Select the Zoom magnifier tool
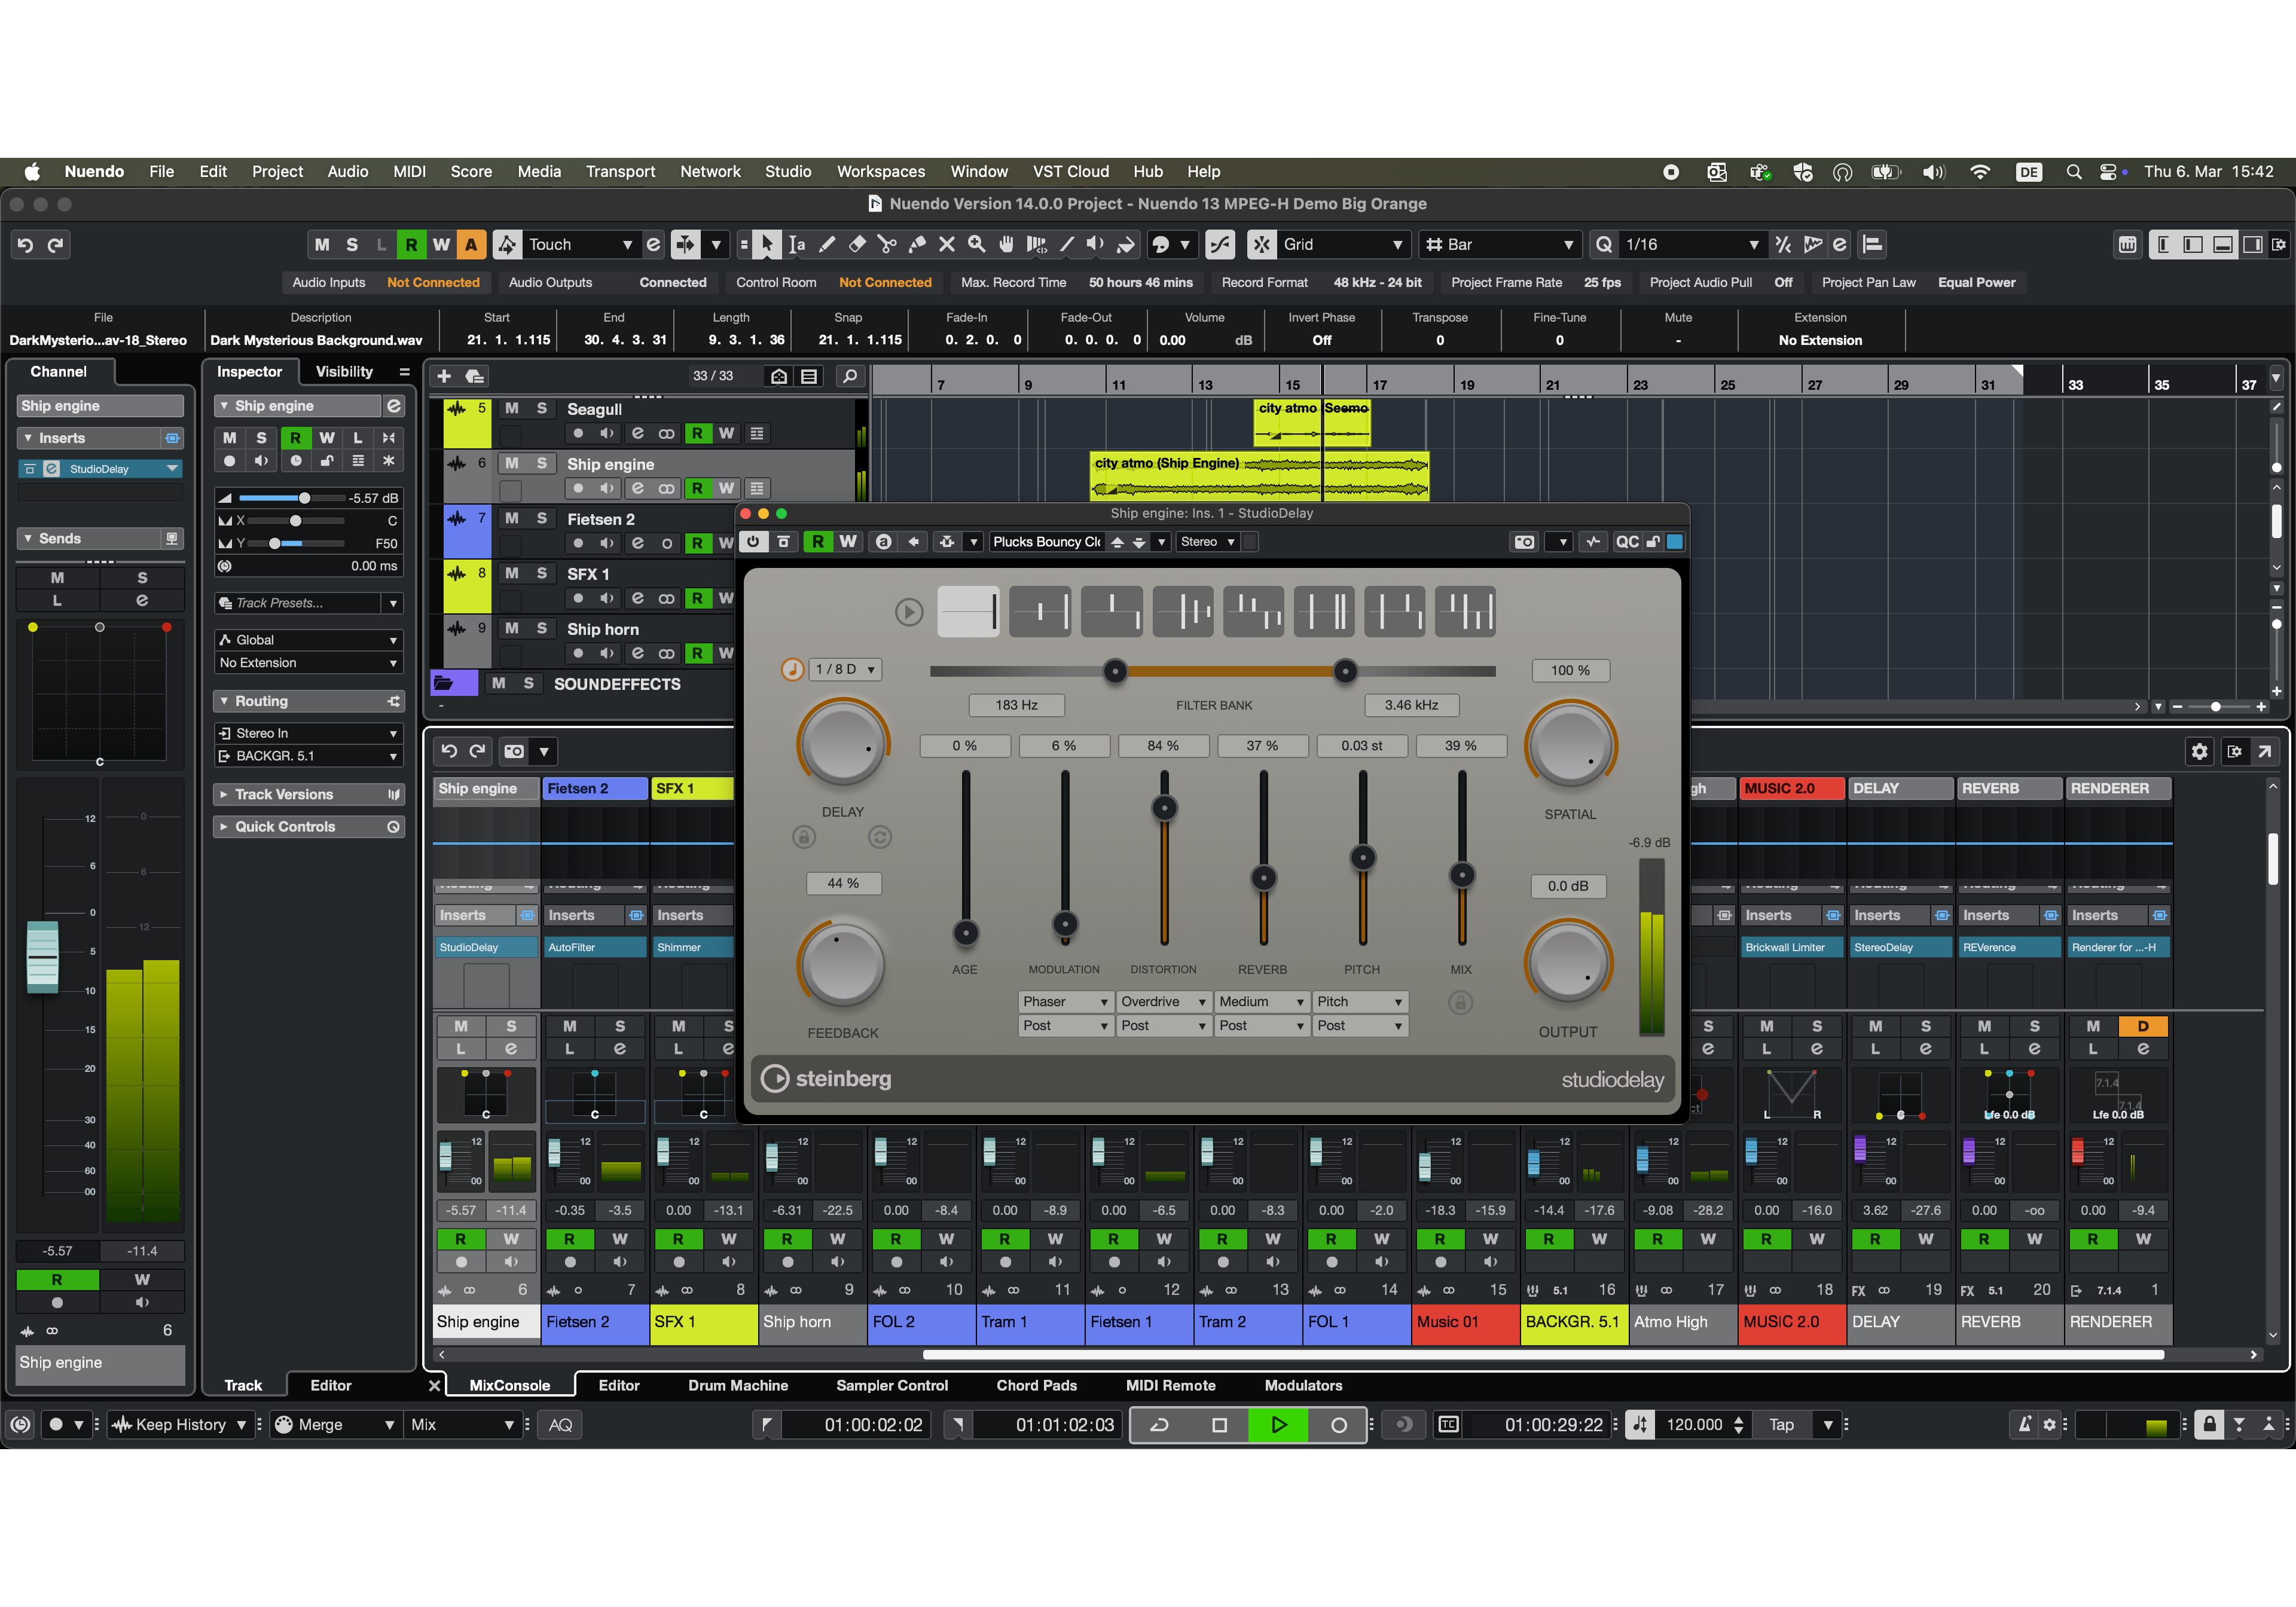Screen dimensions: 2296x1607 pyautogui.click(x=976, y=244)
